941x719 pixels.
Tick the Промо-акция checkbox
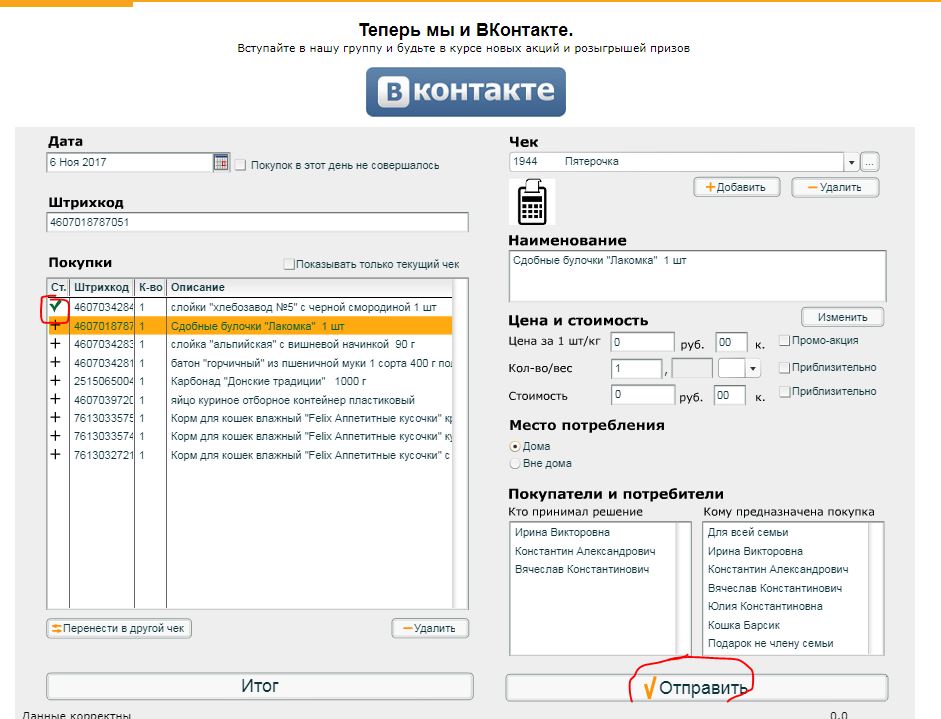click(785, 341)
